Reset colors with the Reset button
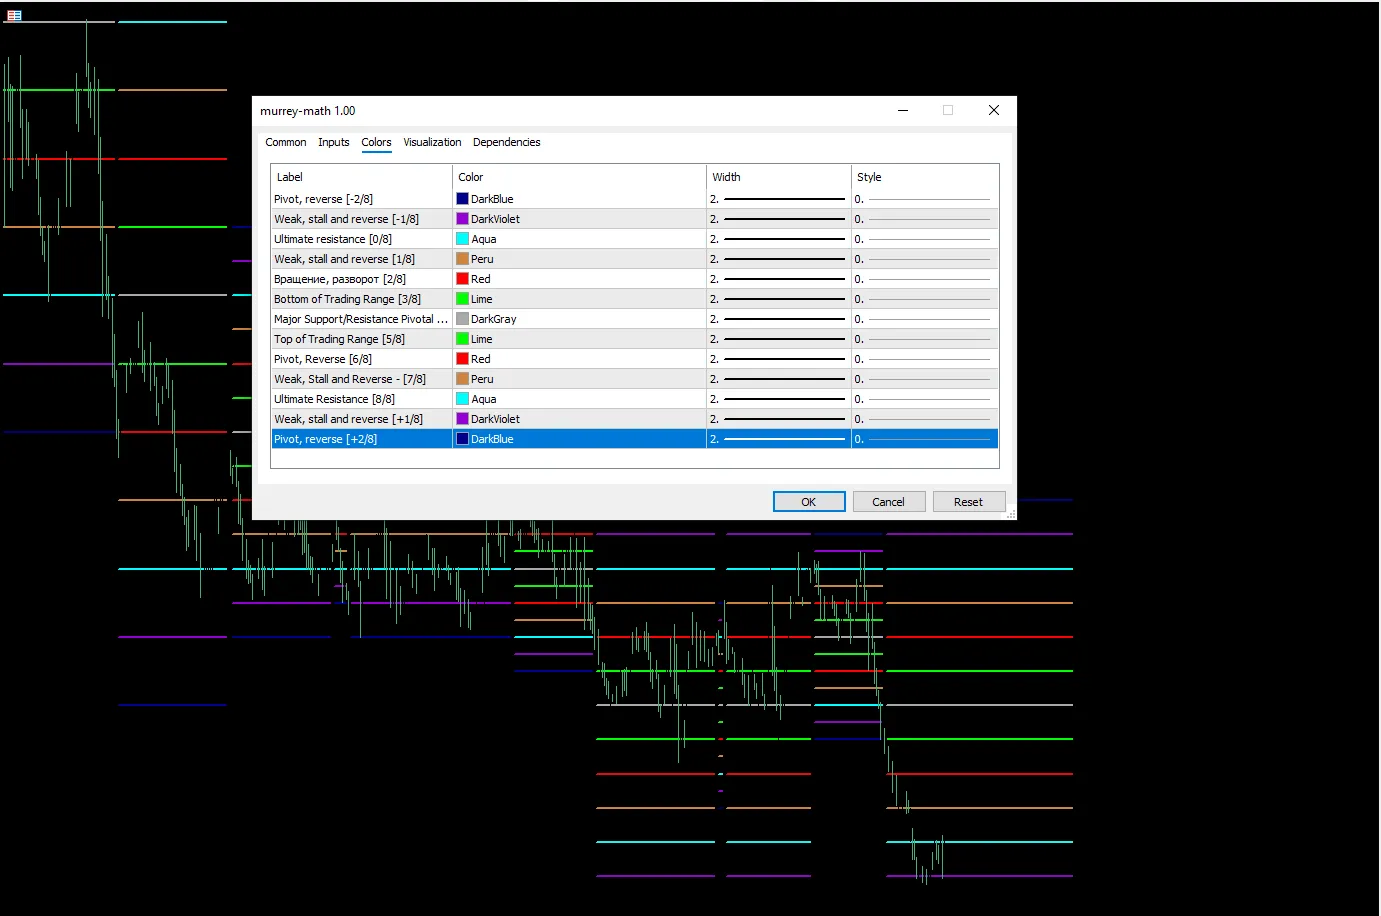The width and height of the screenshot is (1381, 916). coord(968,502)
